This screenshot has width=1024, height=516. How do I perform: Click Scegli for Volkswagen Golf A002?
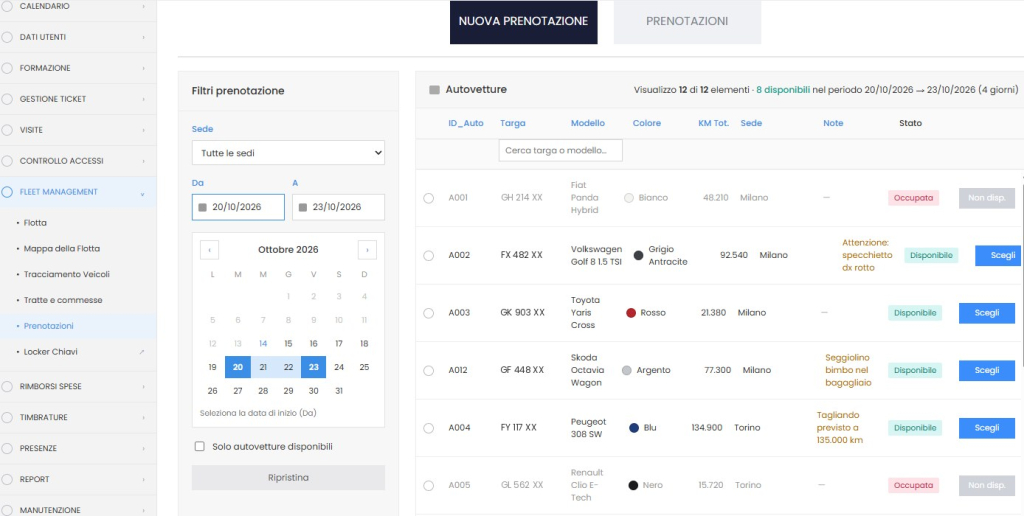point(998,255)
